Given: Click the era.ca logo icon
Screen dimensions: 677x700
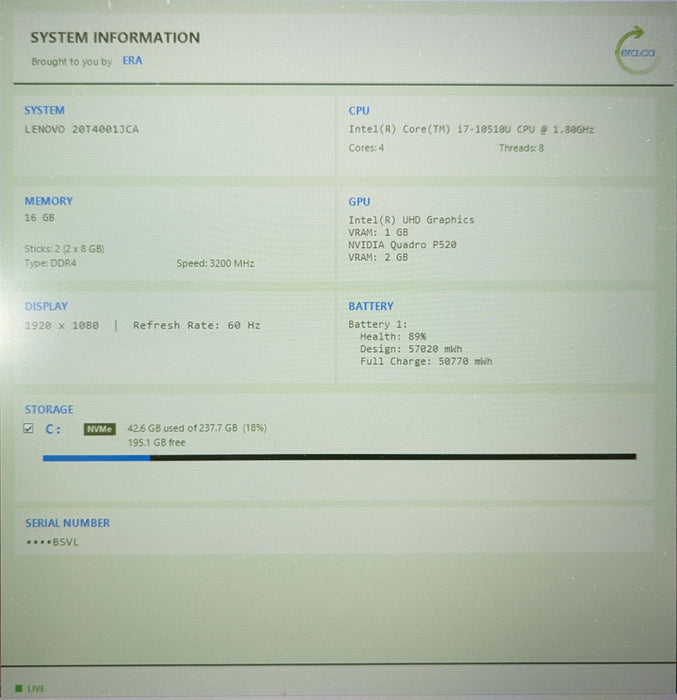Looking at the screenshot, I should click(636, 50).
